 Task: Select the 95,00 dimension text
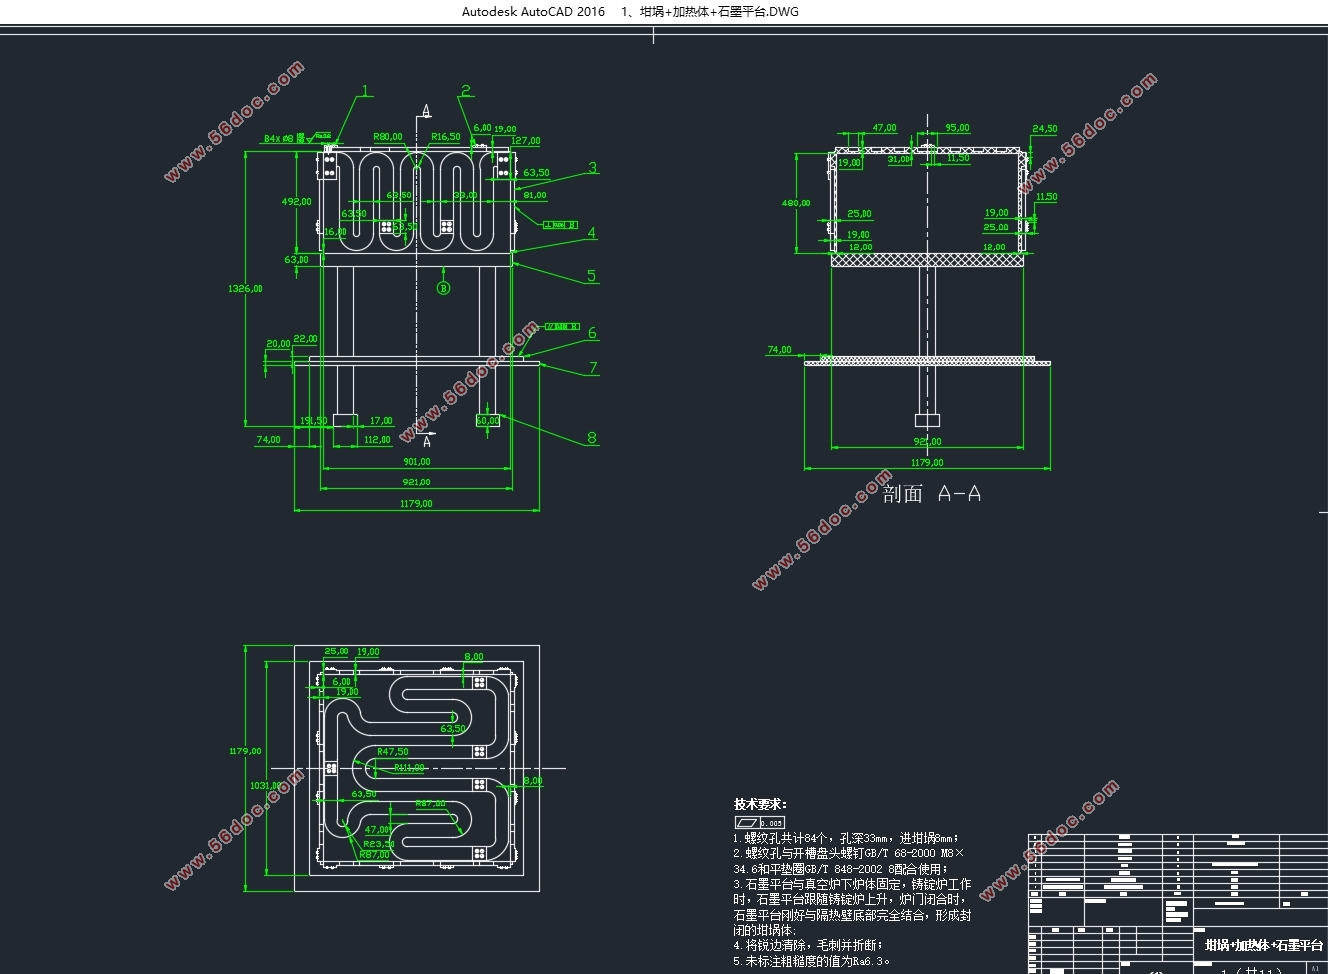(957, 128)
